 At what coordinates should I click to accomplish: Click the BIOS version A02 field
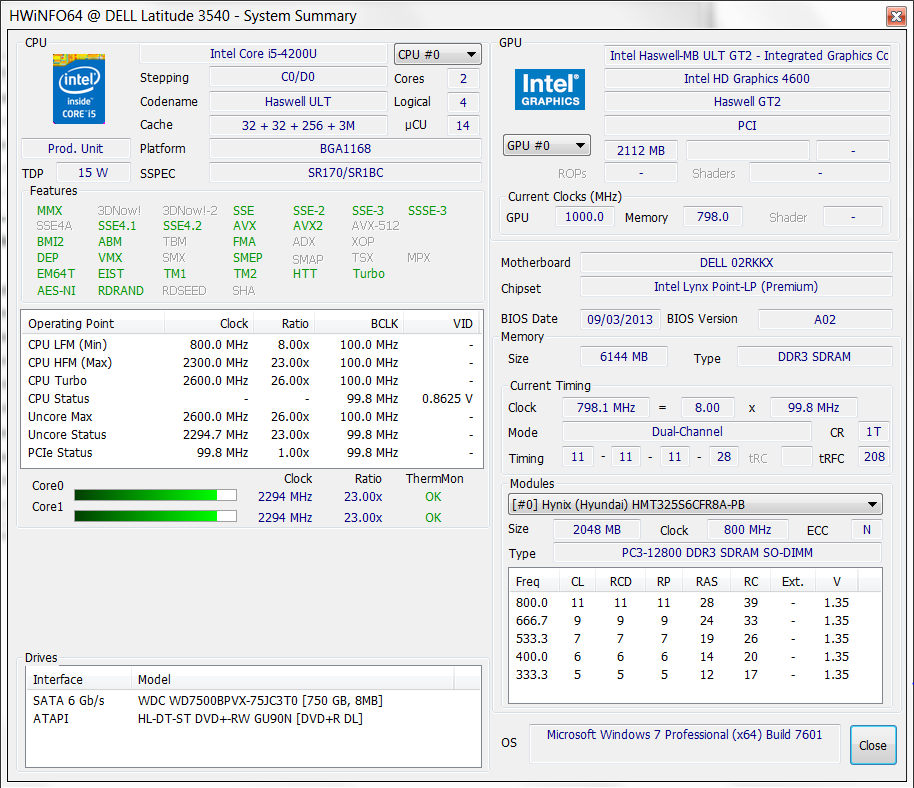point(825,319)
